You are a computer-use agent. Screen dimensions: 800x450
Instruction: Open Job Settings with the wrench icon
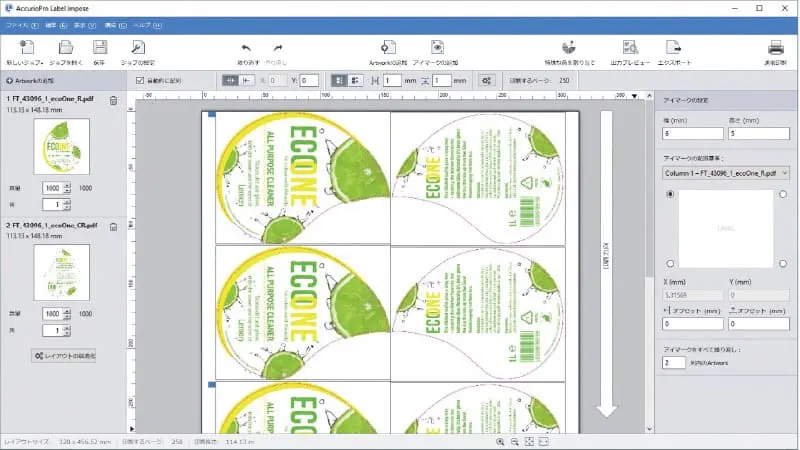137,48
